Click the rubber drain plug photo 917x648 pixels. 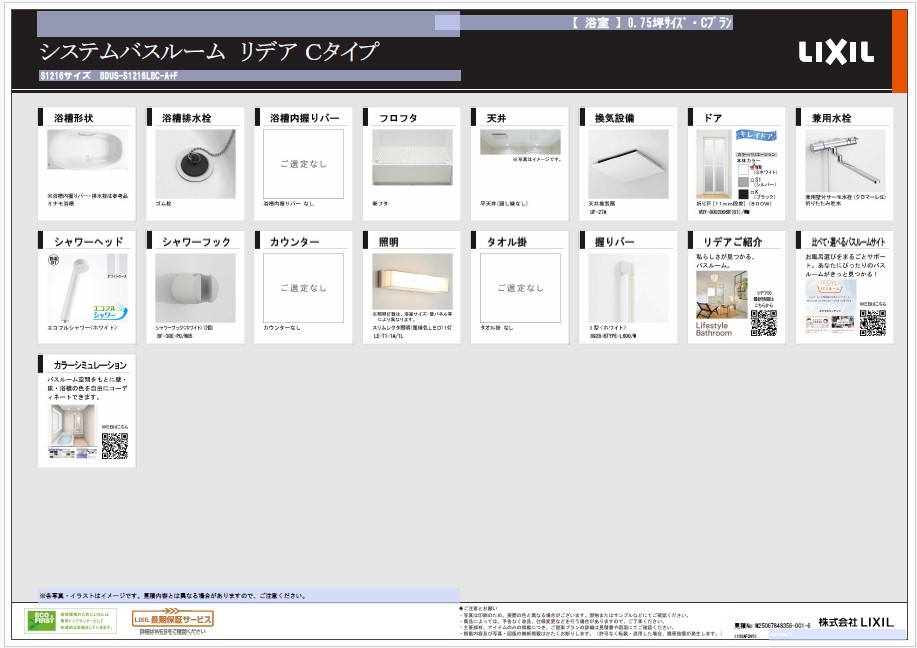195,164
